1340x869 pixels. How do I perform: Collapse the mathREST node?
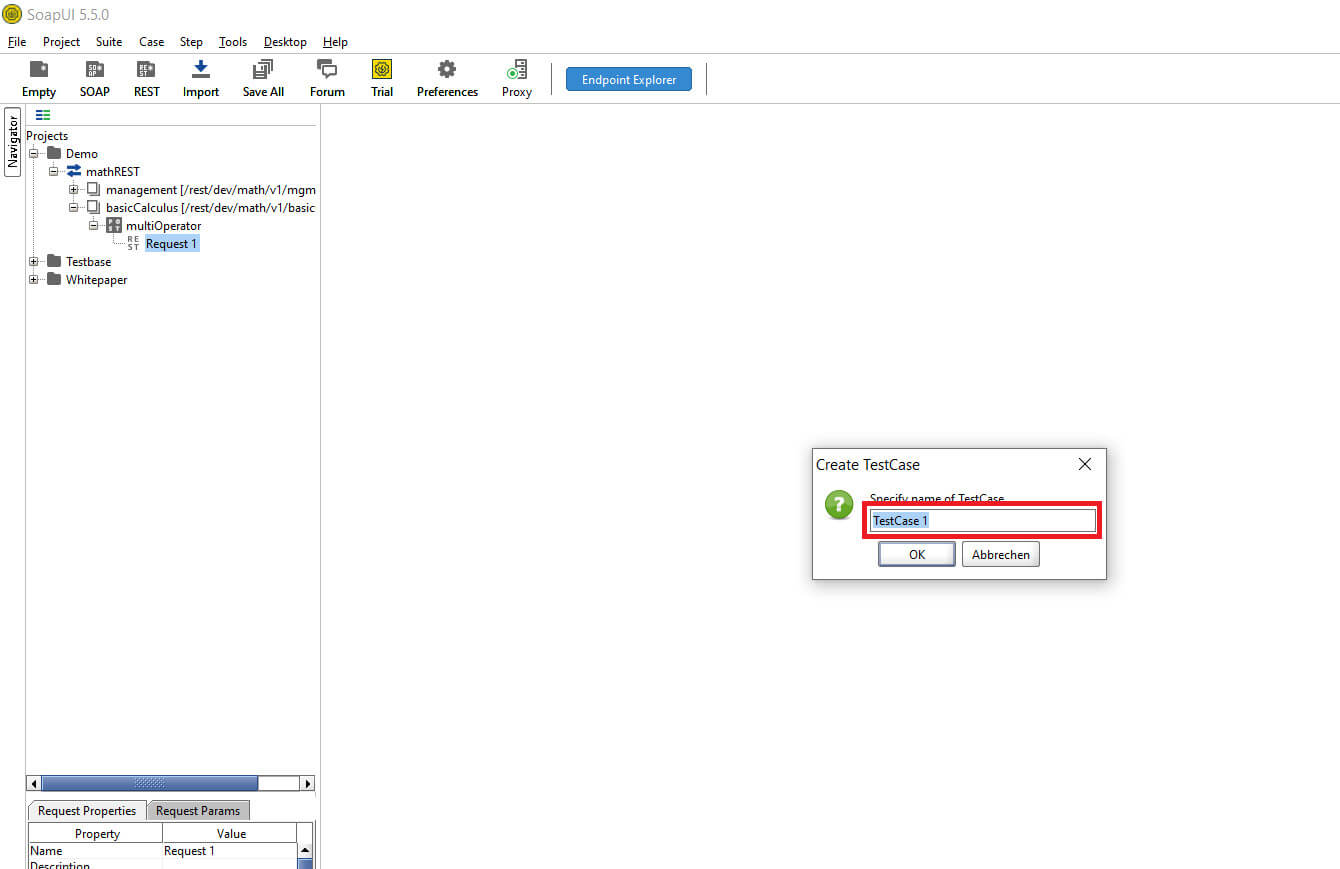[53, 171]
